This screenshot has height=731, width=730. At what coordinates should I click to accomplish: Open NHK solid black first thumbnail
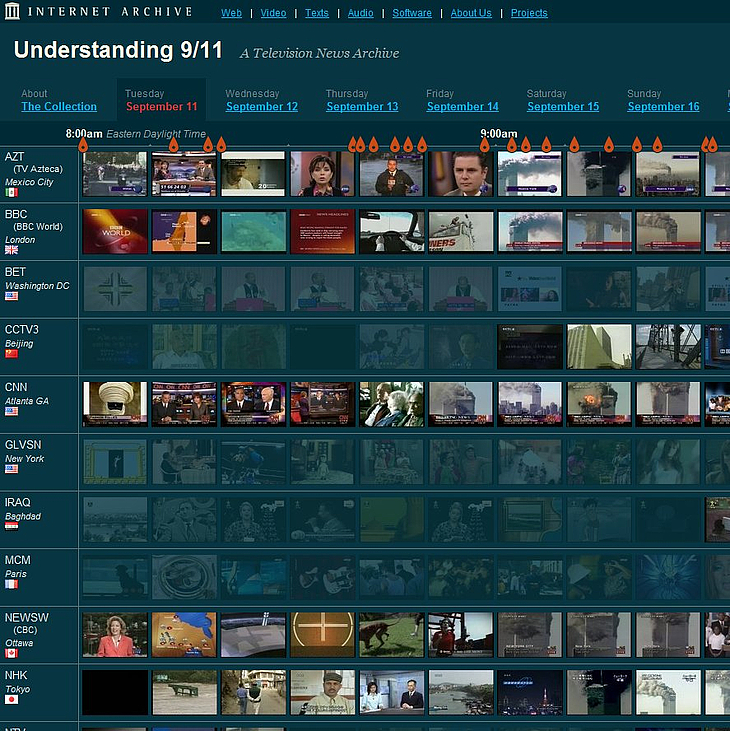point(115,692)
